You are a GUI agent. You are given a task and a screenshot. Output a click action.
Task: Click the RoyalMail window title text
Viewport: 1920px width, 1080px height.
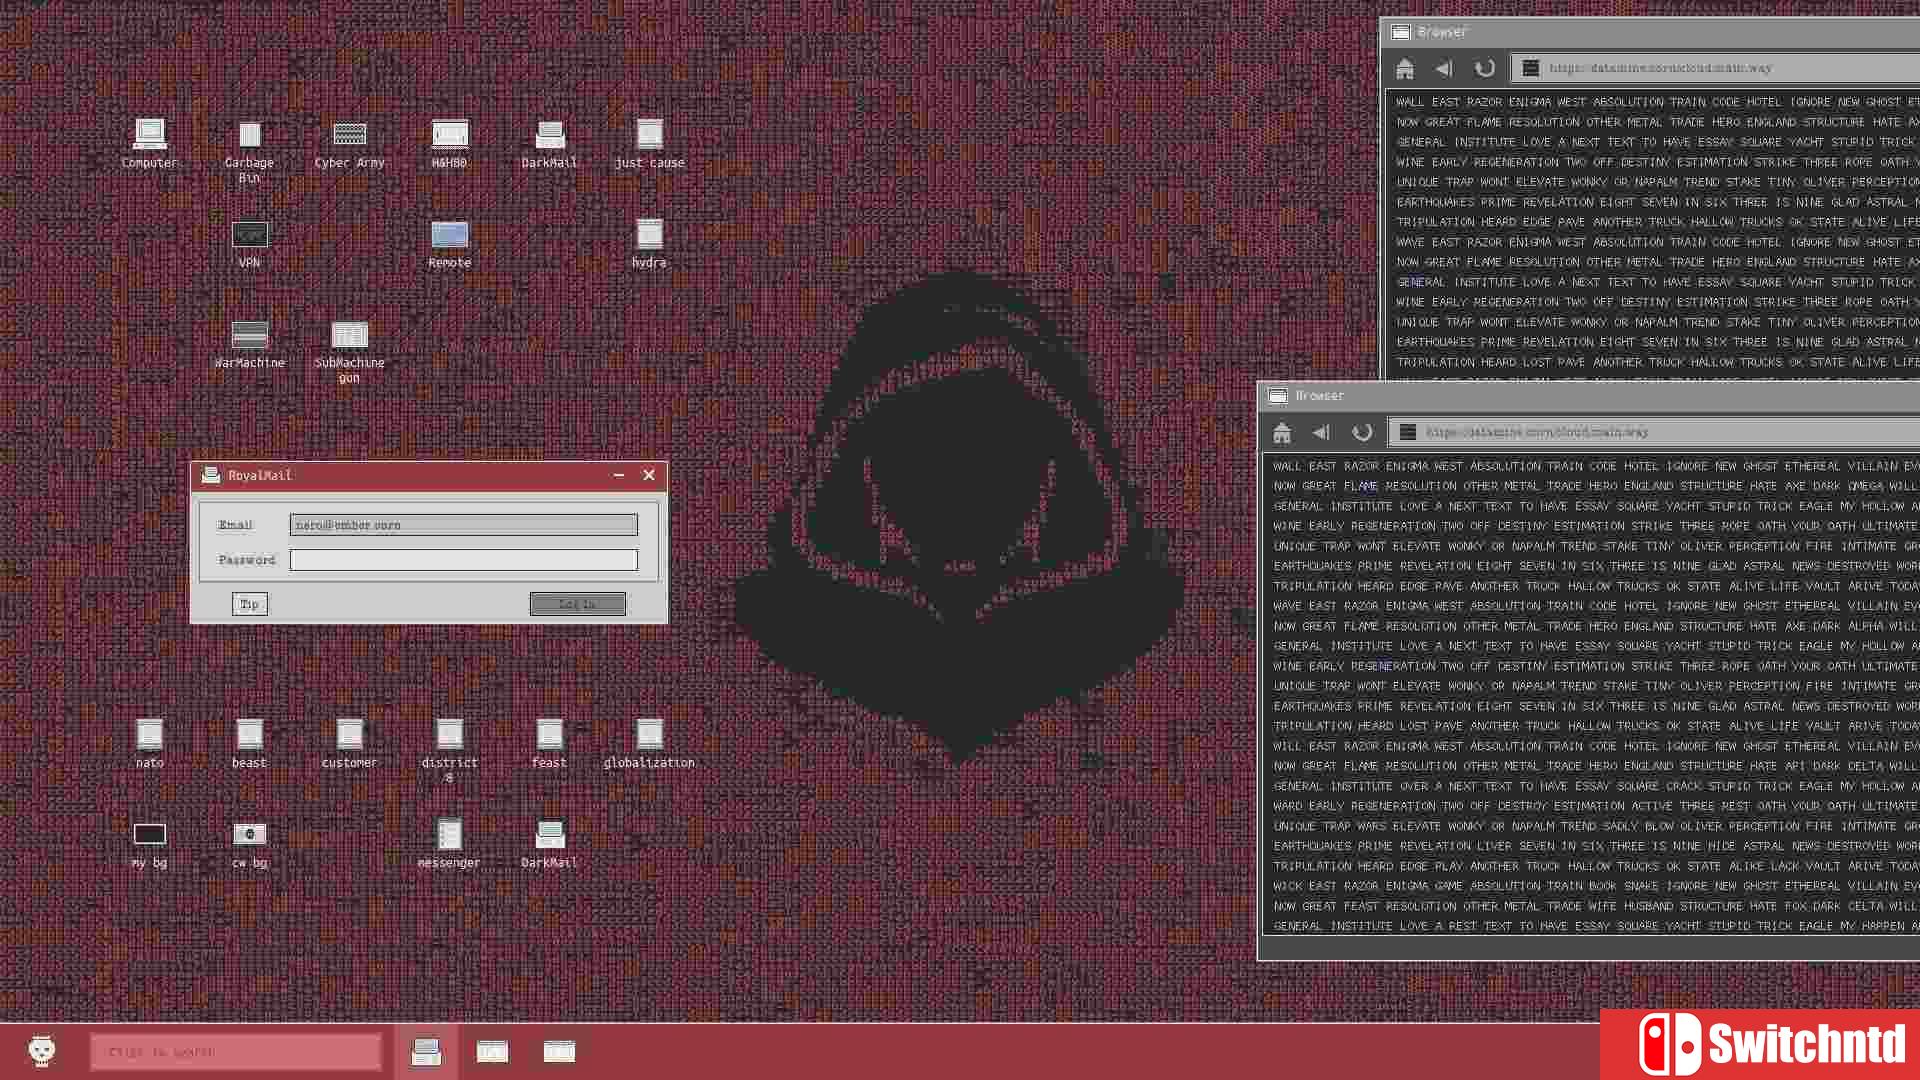click(x=260, y=475)
